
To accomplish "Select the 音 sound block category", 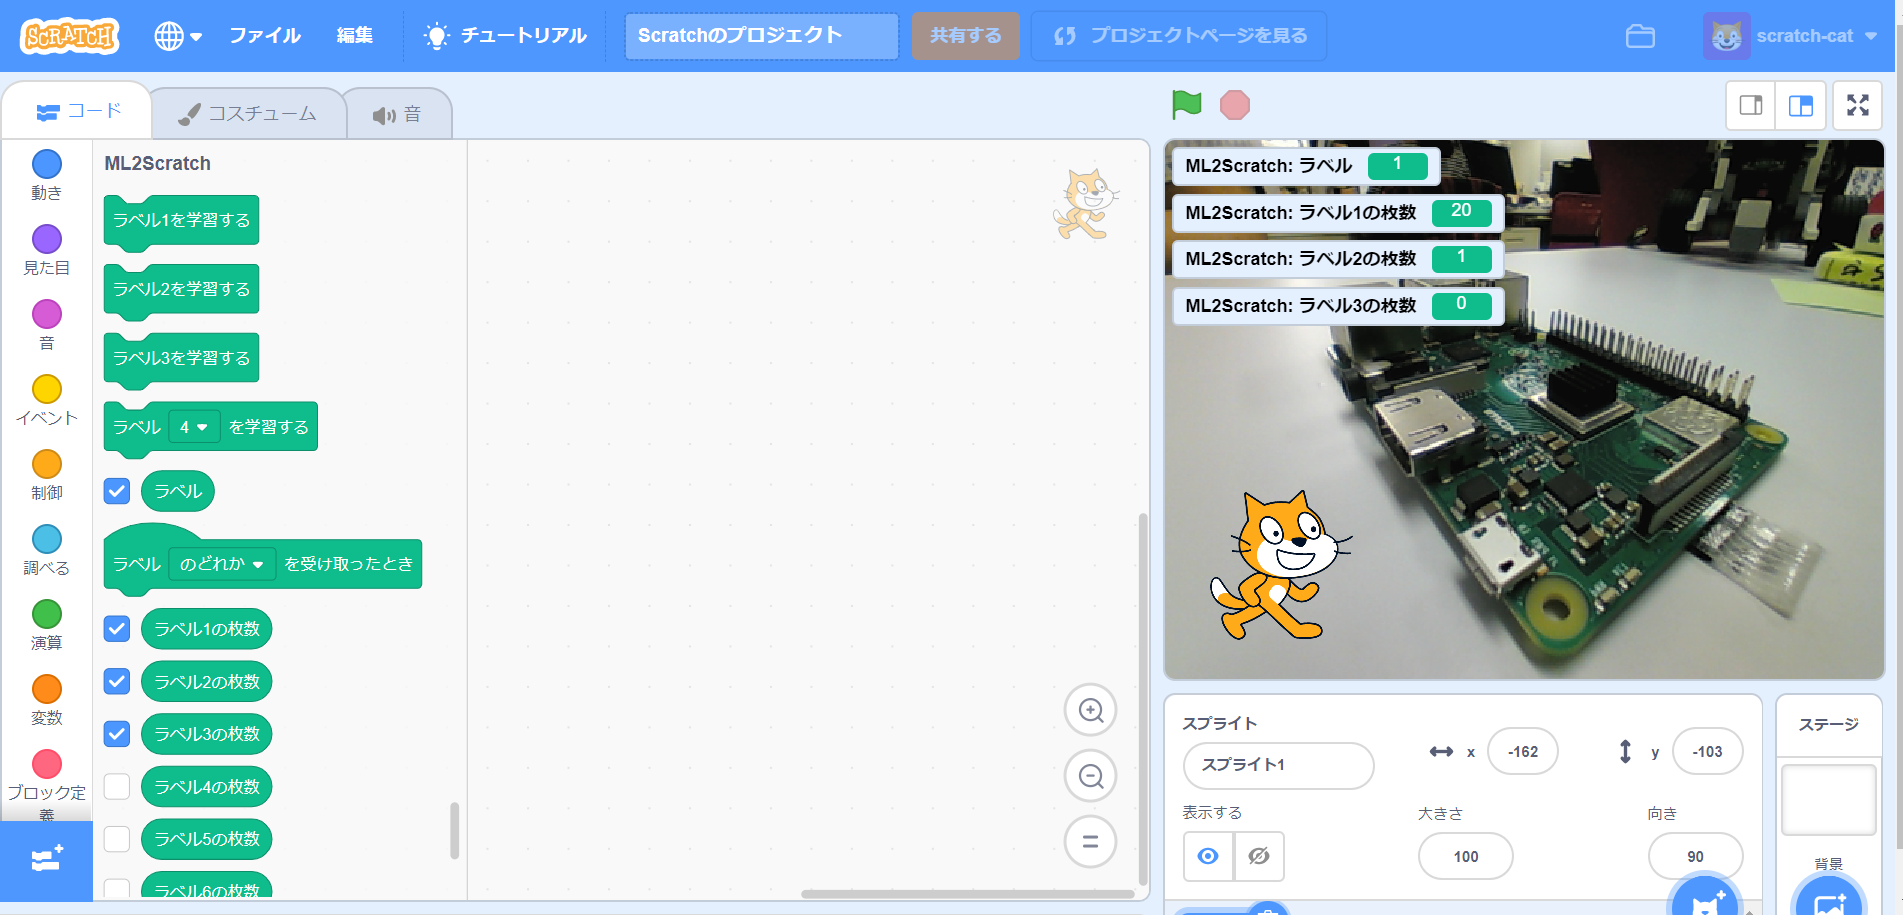I will (x=47, y=325).
